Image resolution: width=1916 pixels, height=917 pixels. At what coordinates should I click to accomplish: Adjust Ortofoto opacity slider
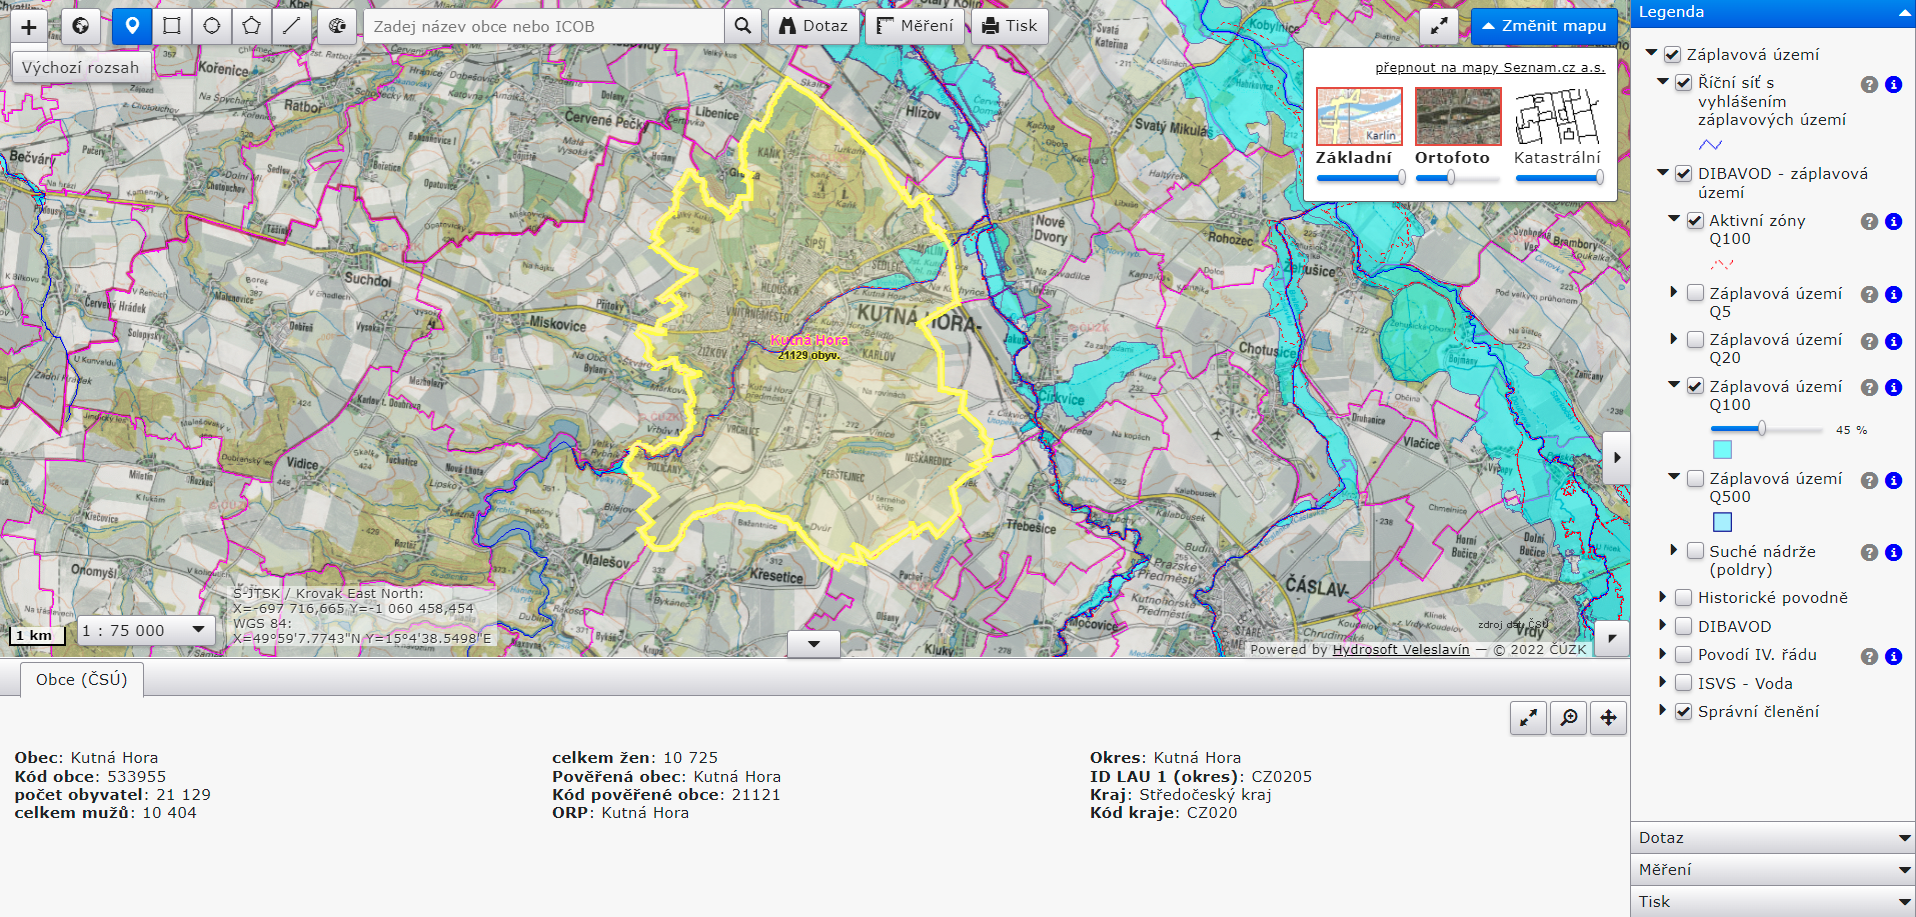(x=1458, y=178)
